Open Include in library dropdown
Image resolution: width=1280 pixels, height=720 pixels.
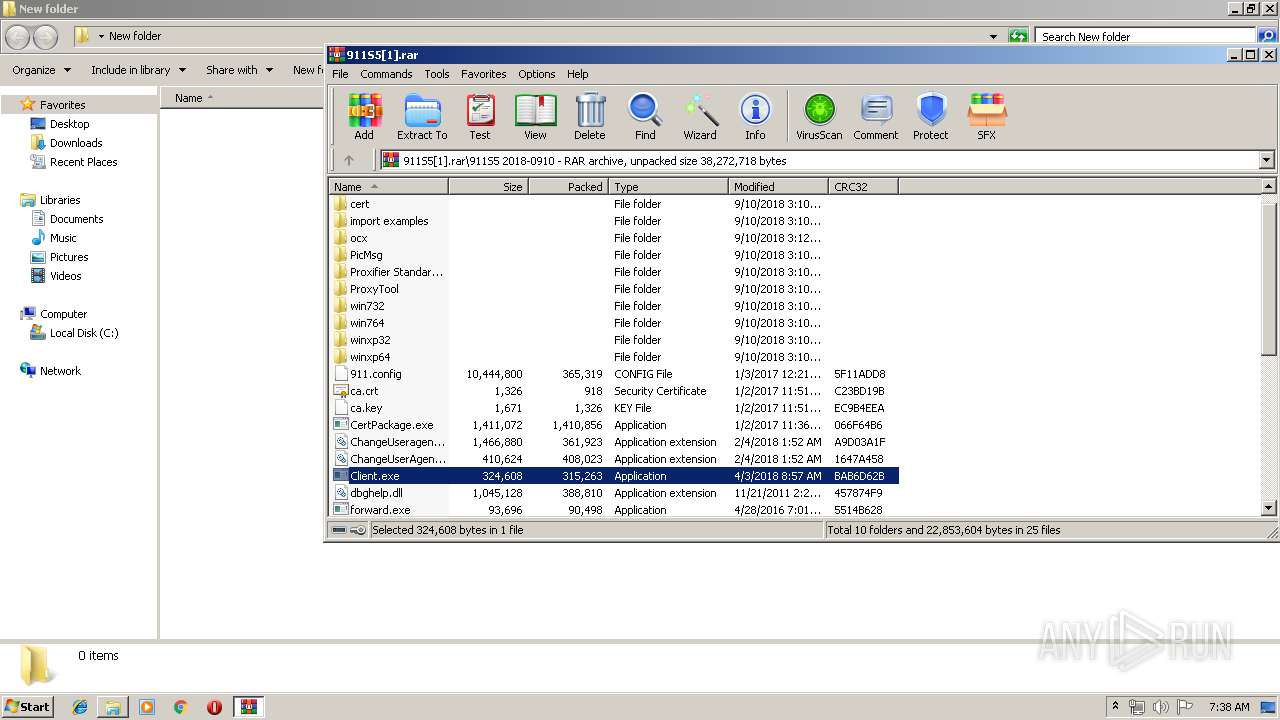(138, 70)
